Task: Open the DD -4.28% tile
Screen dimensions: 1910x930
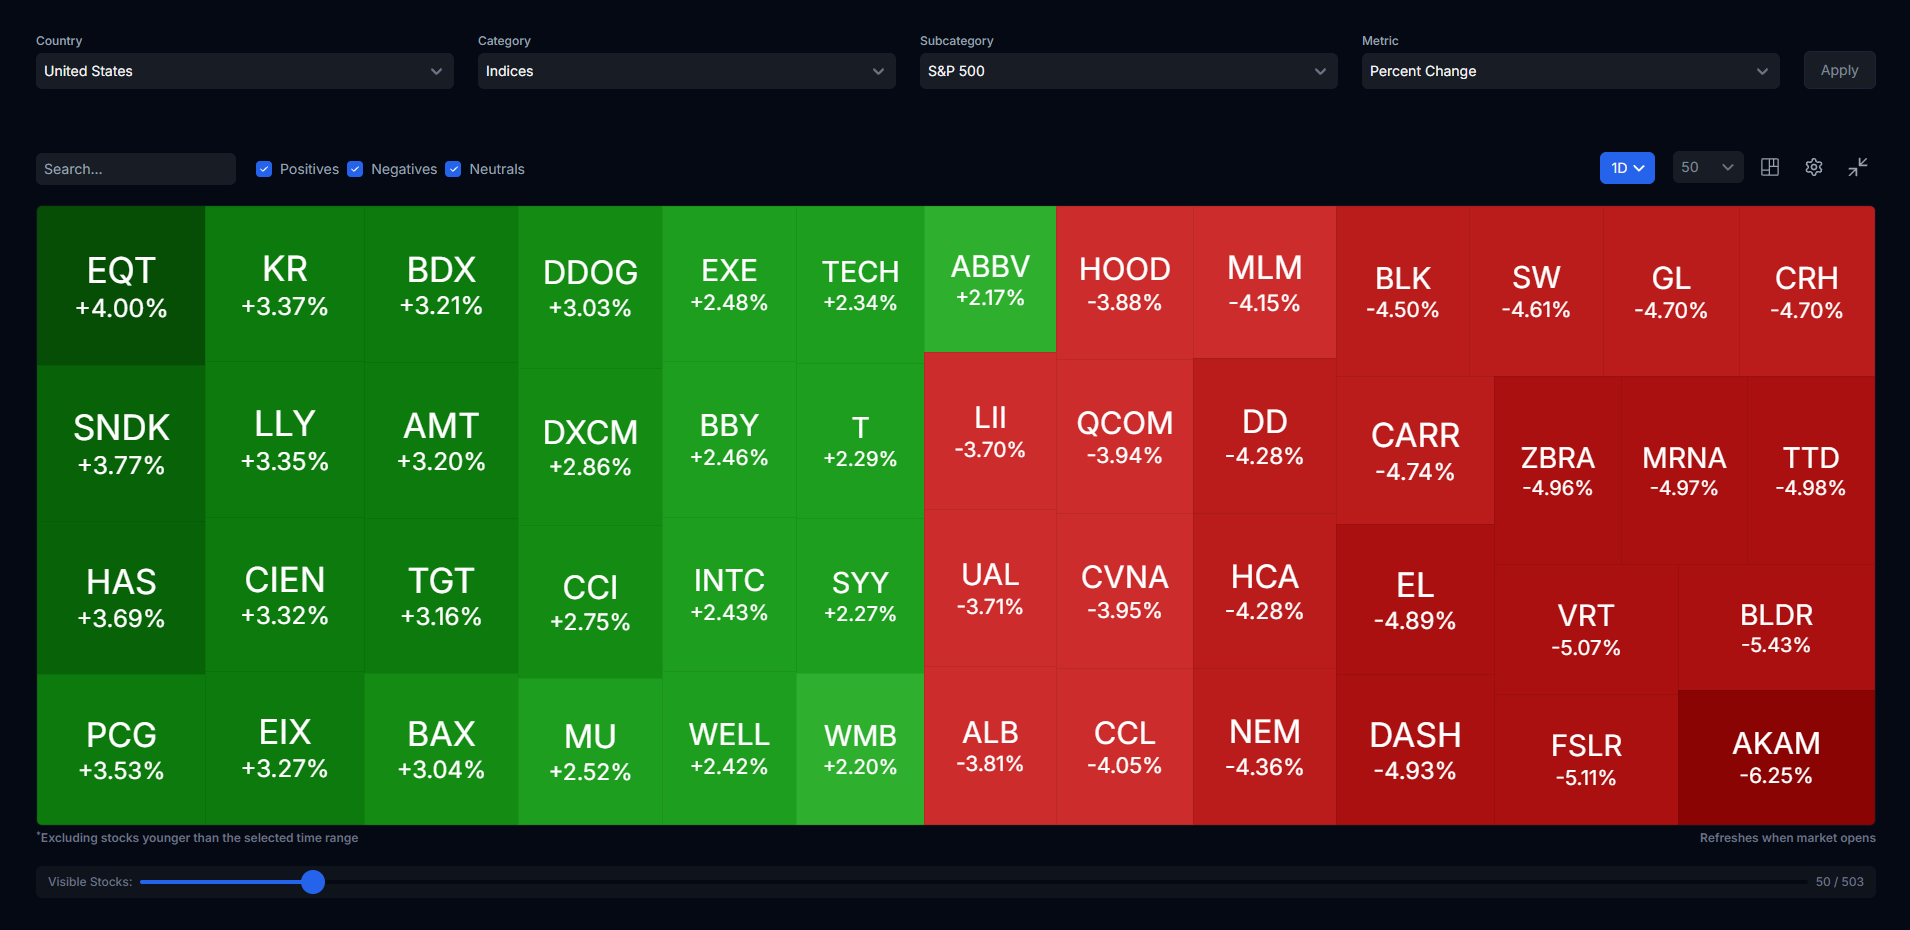Action: (1264, 436)
